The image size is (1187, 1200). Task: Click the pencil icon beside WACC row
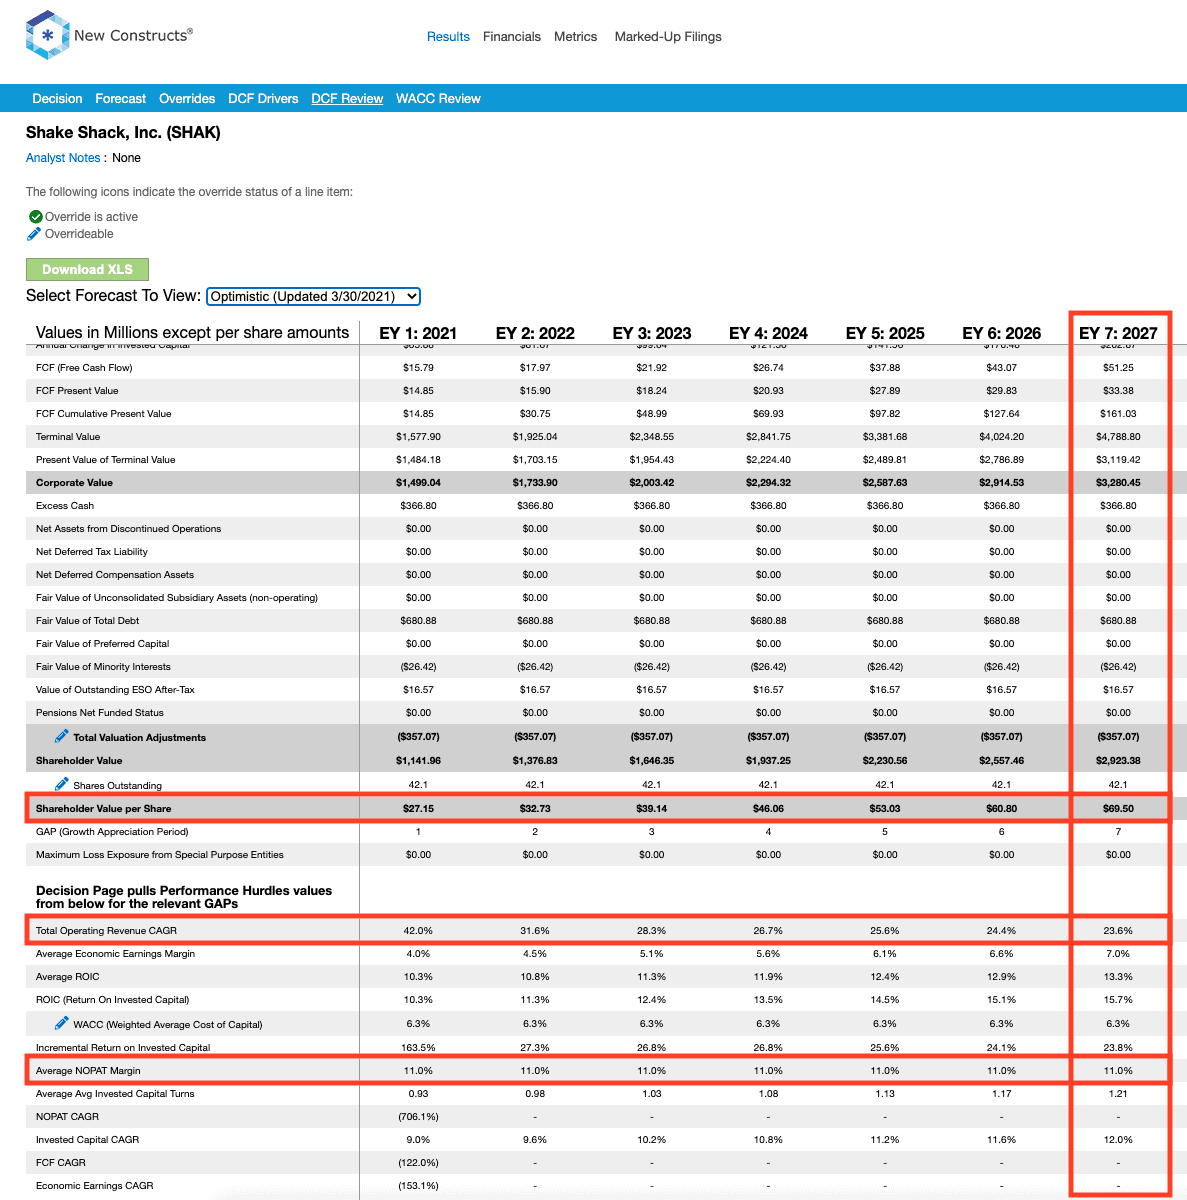point(61,1023)
